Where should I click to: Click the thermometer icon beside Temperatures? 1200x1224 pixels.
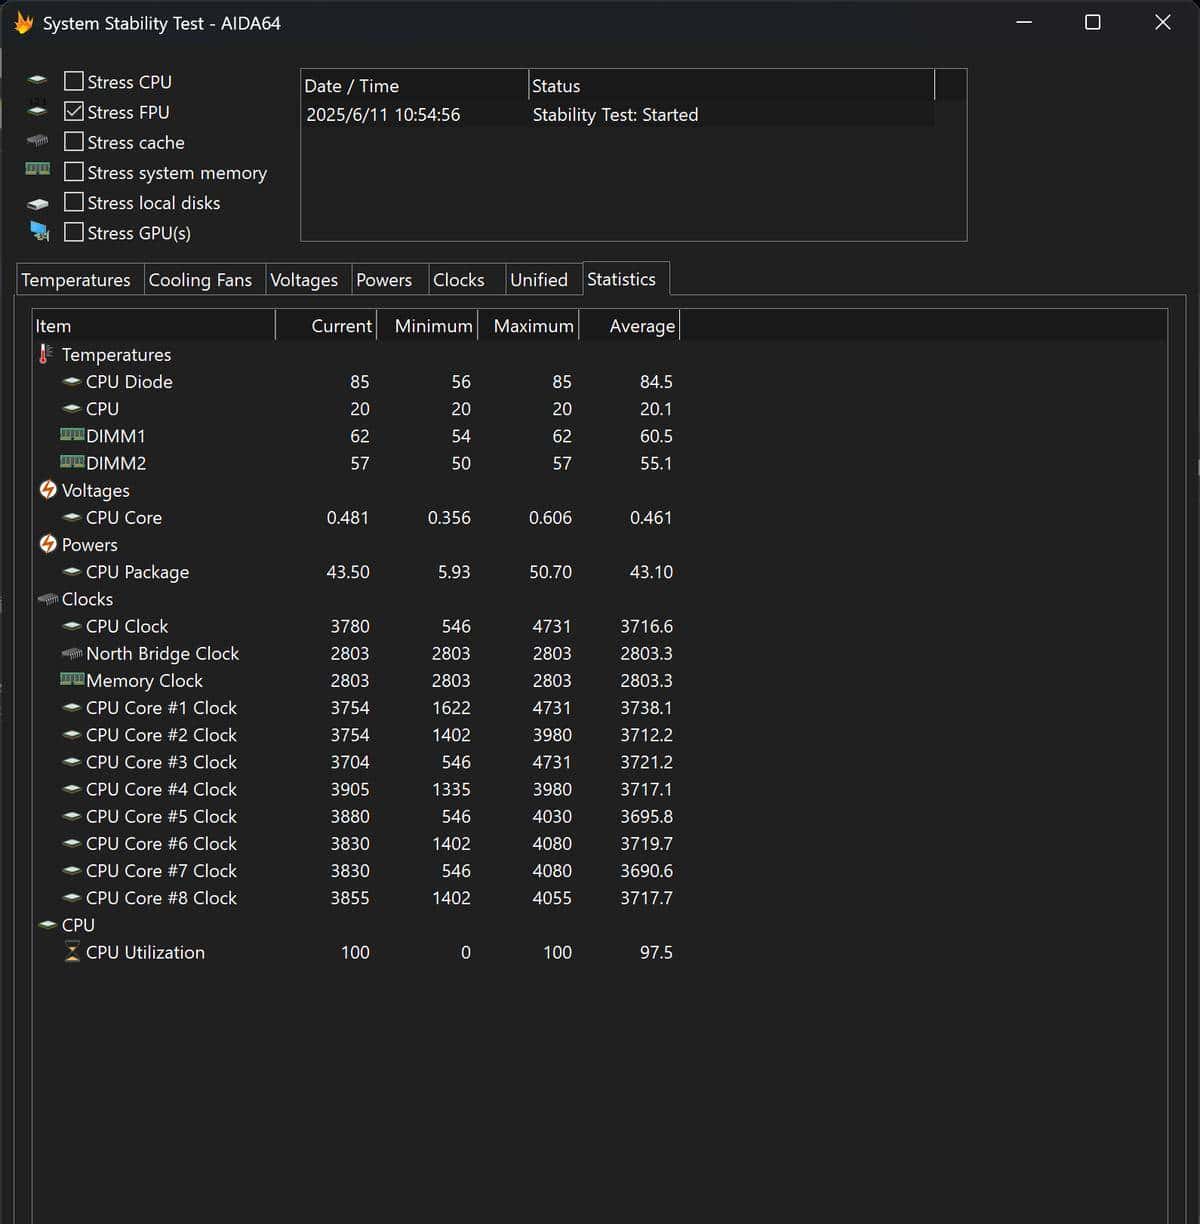click(46, 354)
